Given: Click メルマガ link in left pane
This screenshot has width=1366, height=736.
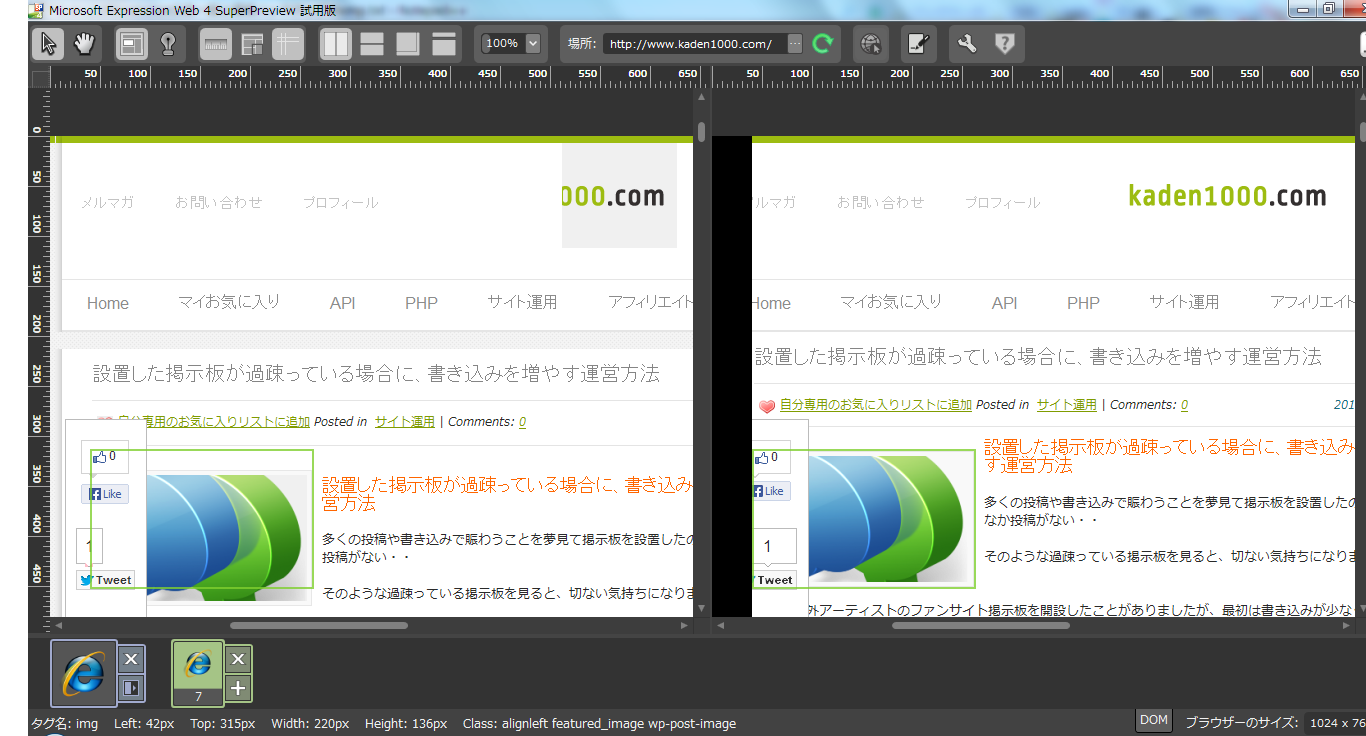Looking at the screenshot, I should tap(107, 202).
